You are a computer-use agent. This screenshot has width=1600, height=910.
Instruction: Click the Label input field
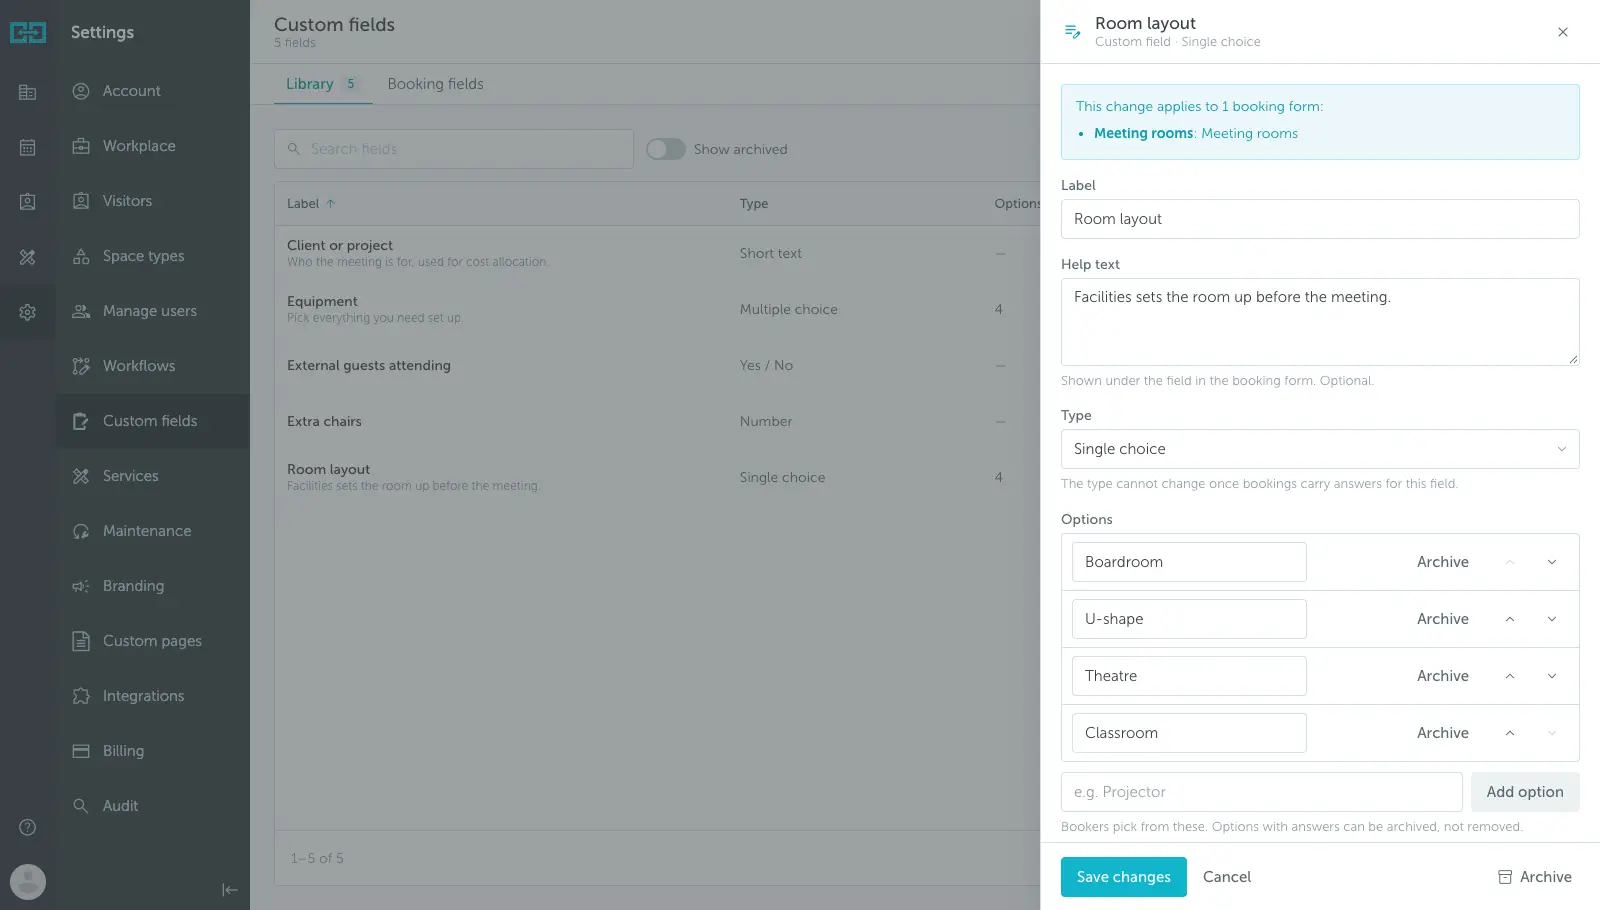(1320, 219)
